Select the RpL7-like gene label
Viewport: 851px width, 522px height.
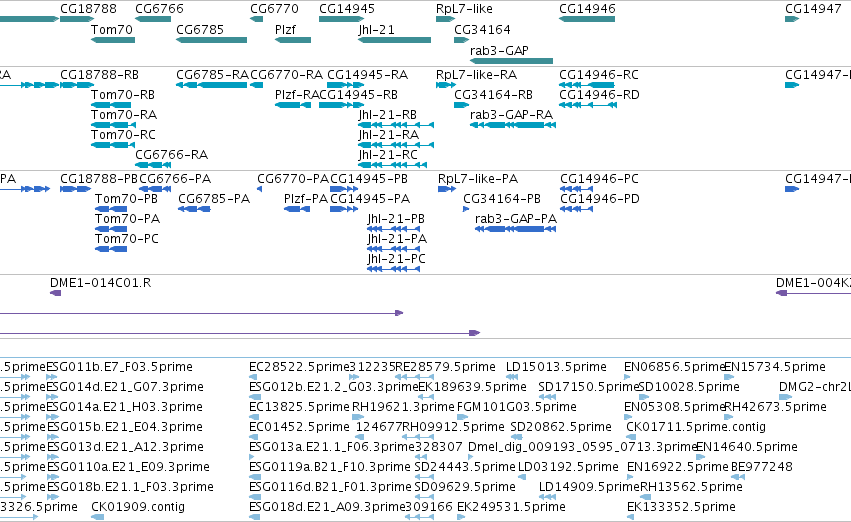pos(464,9)
